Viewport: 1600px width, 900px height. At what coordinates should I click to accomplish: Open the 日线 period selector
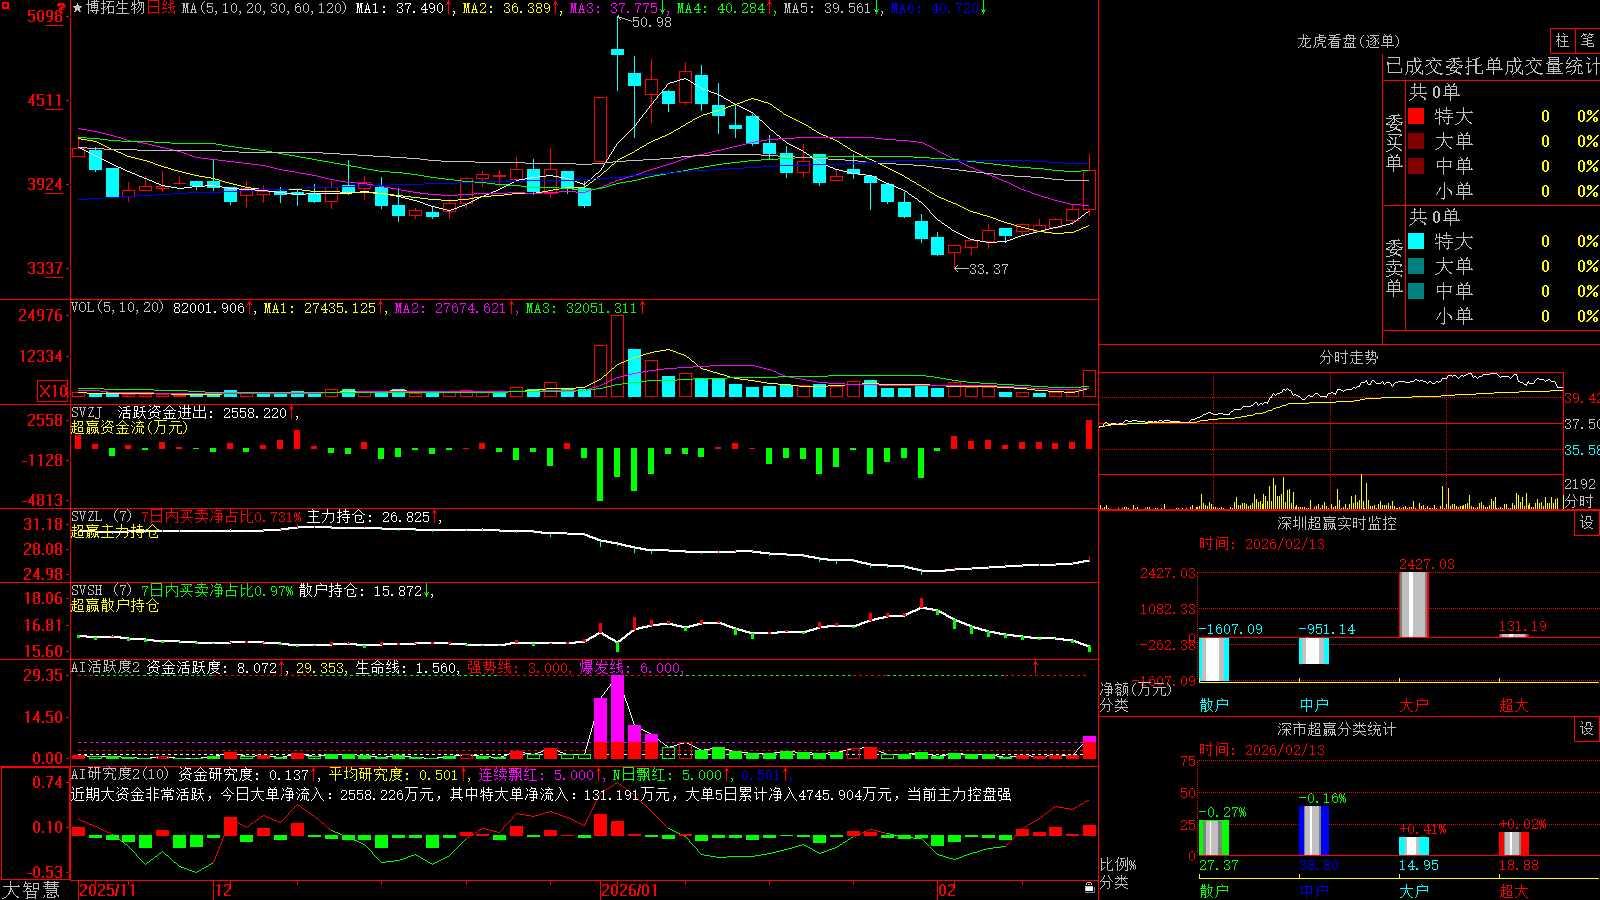pyautogui.click(x=162, y=8)
